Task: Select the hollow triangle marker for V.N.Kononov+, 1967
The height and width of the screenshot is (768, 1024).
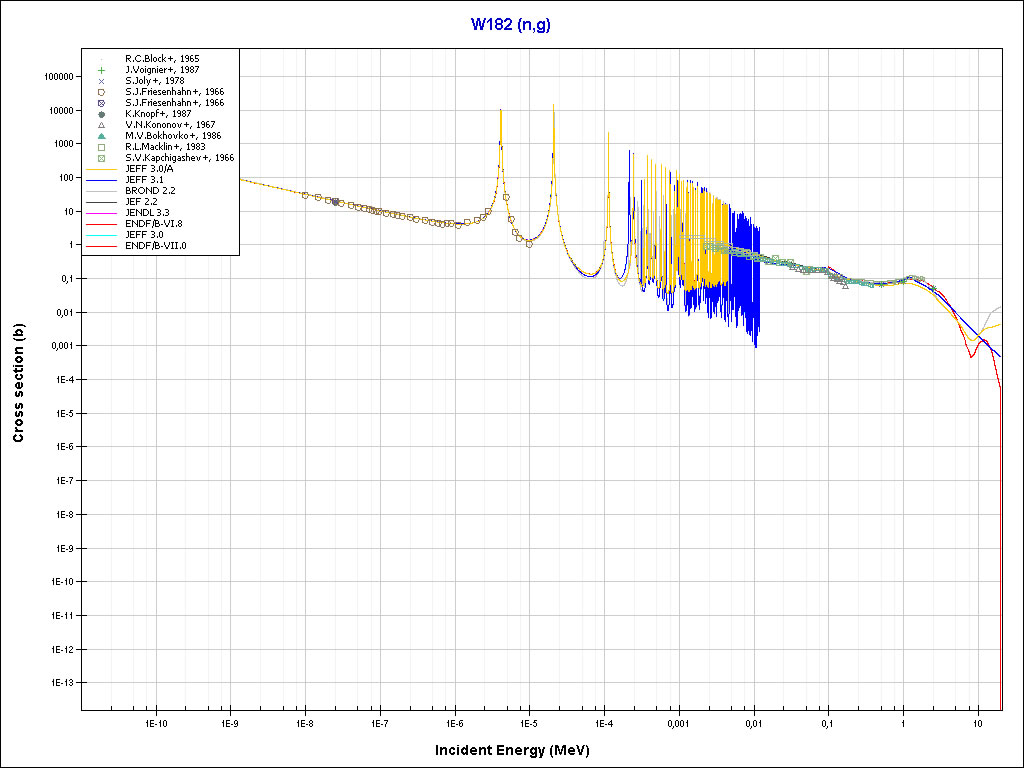Action: (x=101, y=125)
